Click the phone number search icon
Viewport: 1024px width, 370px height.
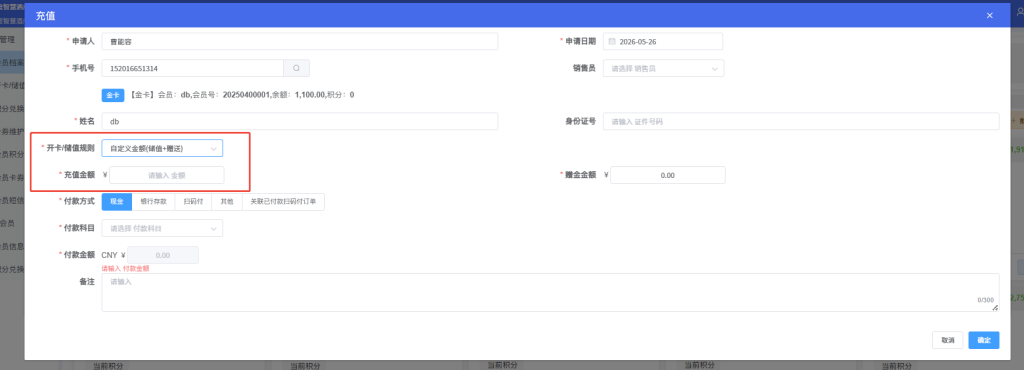(x=296, y=68)
